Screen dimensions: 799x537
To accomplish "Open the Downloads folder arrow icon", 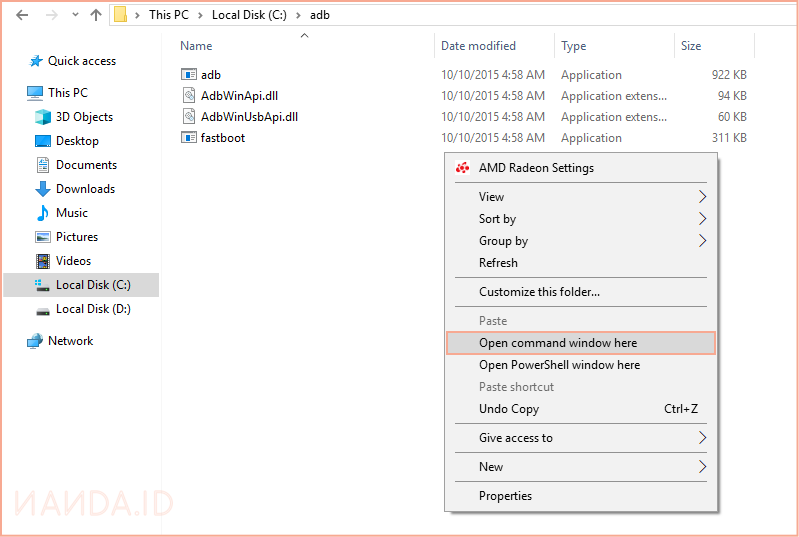I will 43,189.
